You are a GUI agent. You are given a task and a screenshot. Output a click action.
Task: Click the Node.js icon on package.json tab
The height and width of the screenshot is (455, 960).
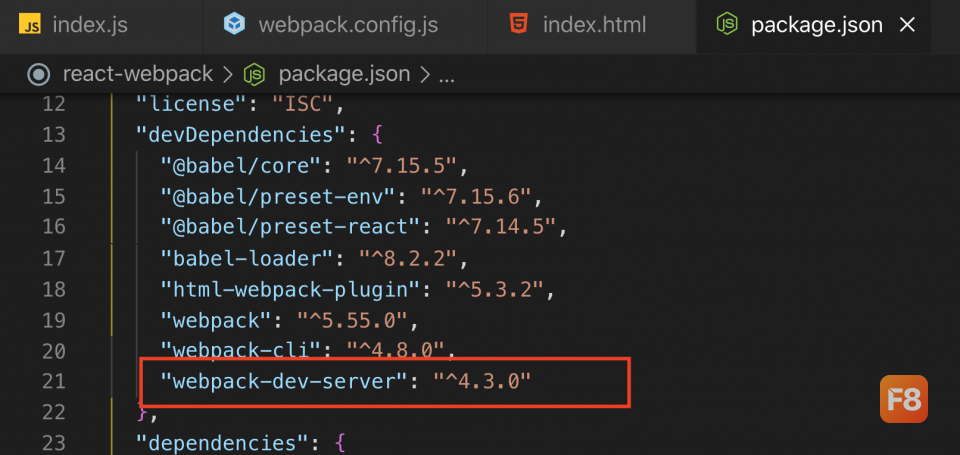point(727,24)
